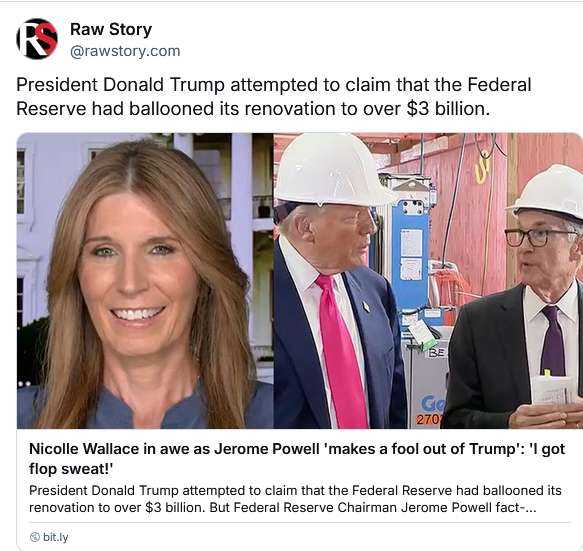Open the smiling woman's photo in preview
The width and height of the screenshot is (583, 551).
click(x=145, y=281)
